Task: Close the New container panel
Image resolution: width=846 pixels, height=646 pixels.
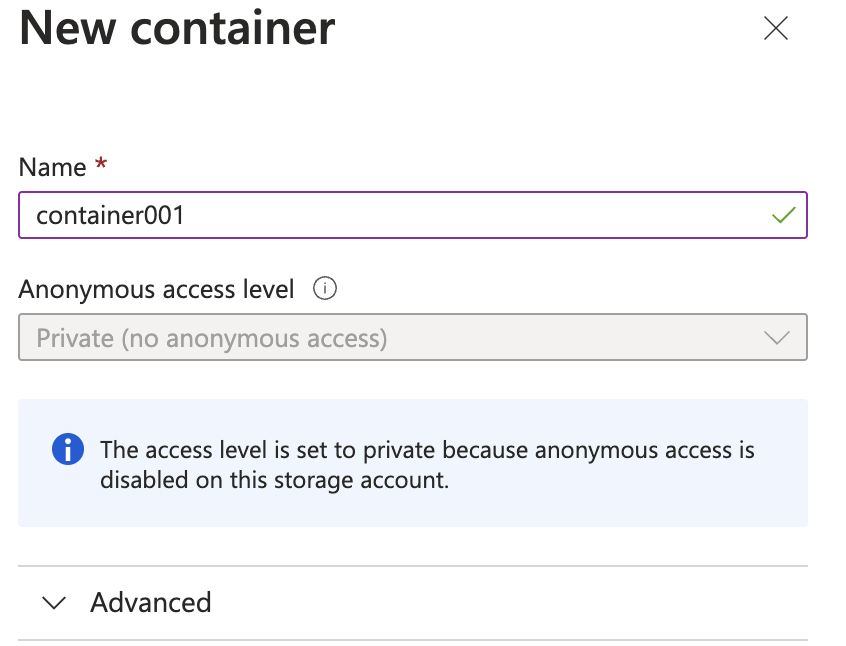Action: pos(776,28)
